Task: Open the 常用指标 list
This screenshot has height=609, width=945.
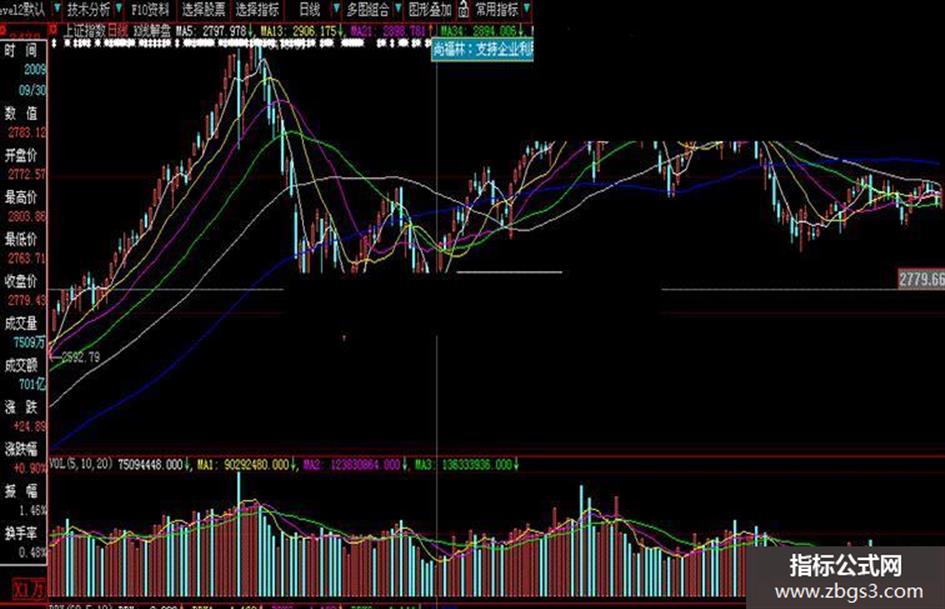Action: [x=497, y=9]
